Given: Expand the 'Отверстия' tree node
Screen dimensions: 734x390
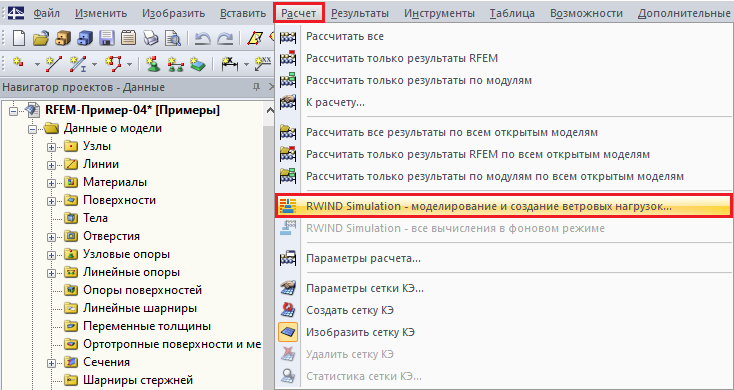Looking at the screenshot, I should [x=51, y=237].
